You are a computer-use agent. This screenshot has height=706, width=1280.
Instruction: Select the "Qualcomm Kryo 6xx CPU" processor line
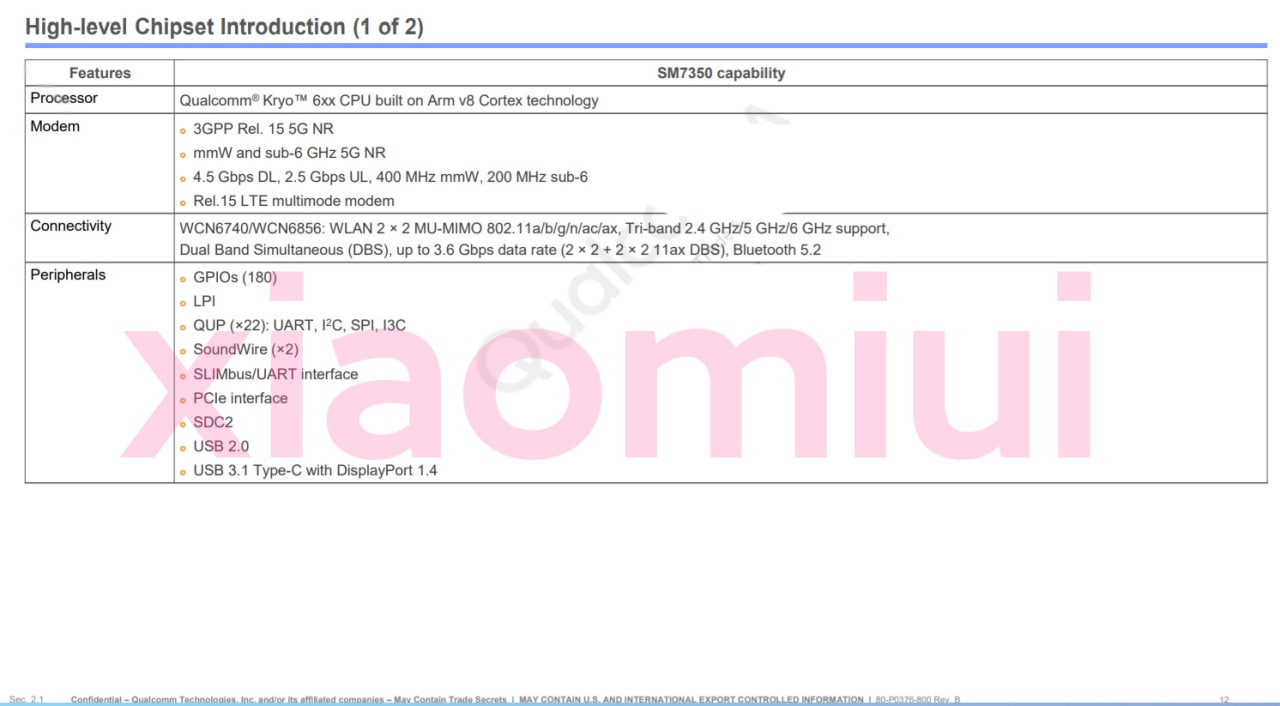[389, 101]
